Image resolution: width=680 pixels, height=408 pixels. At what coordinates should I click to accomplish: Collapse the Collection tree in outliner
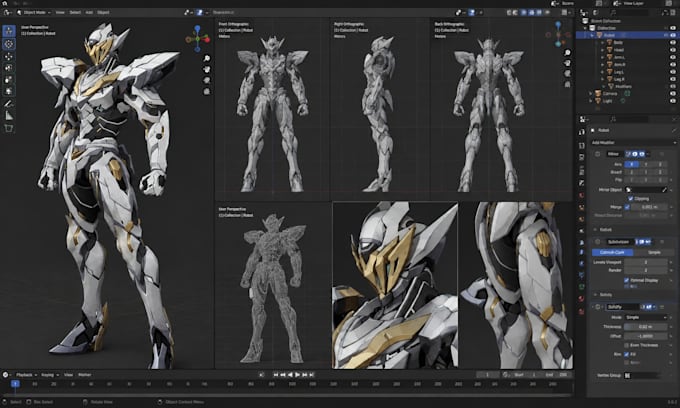coord(585,28)
